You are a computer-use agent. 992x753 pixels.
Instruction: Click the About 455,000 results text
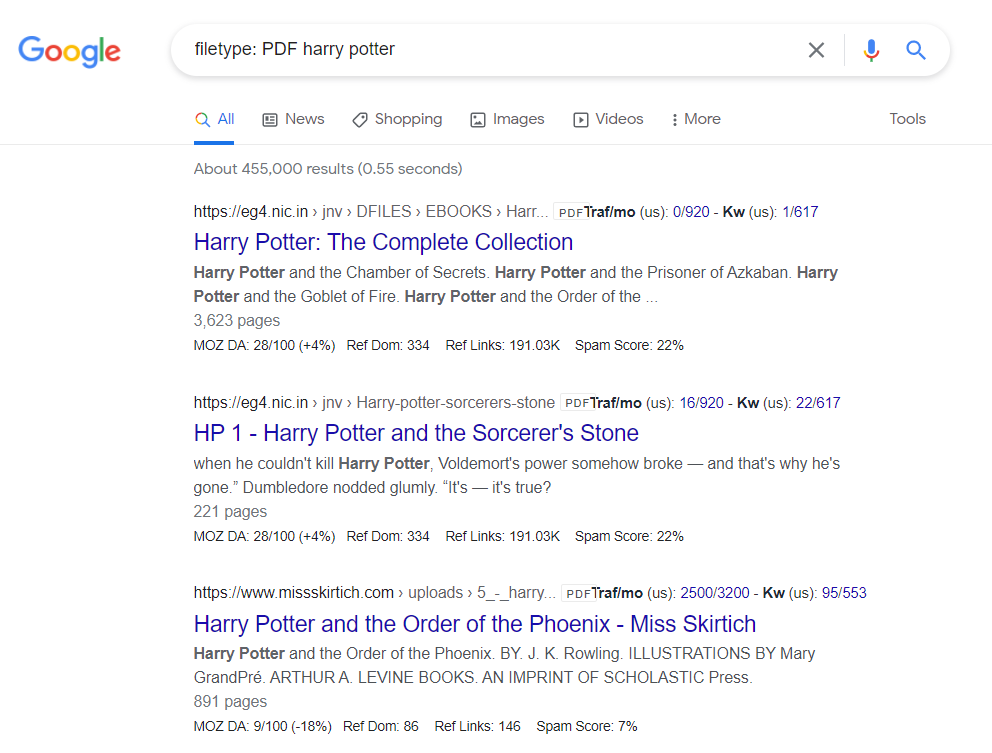328,169
